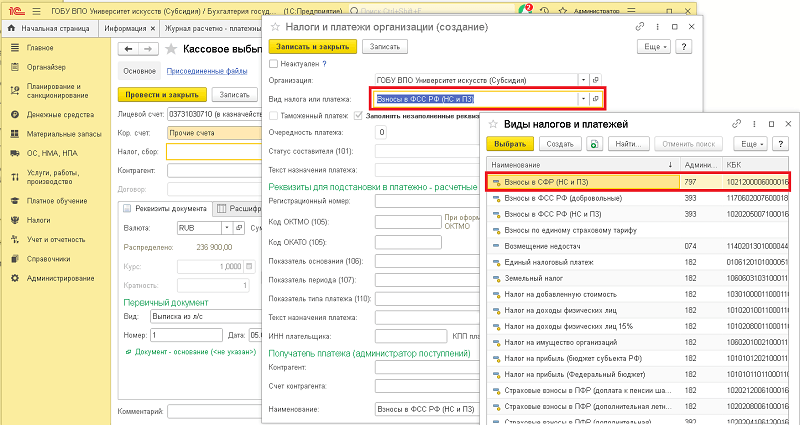Enable the Таможенный платеж checkbox
The image size is (800, 425).
274,115
